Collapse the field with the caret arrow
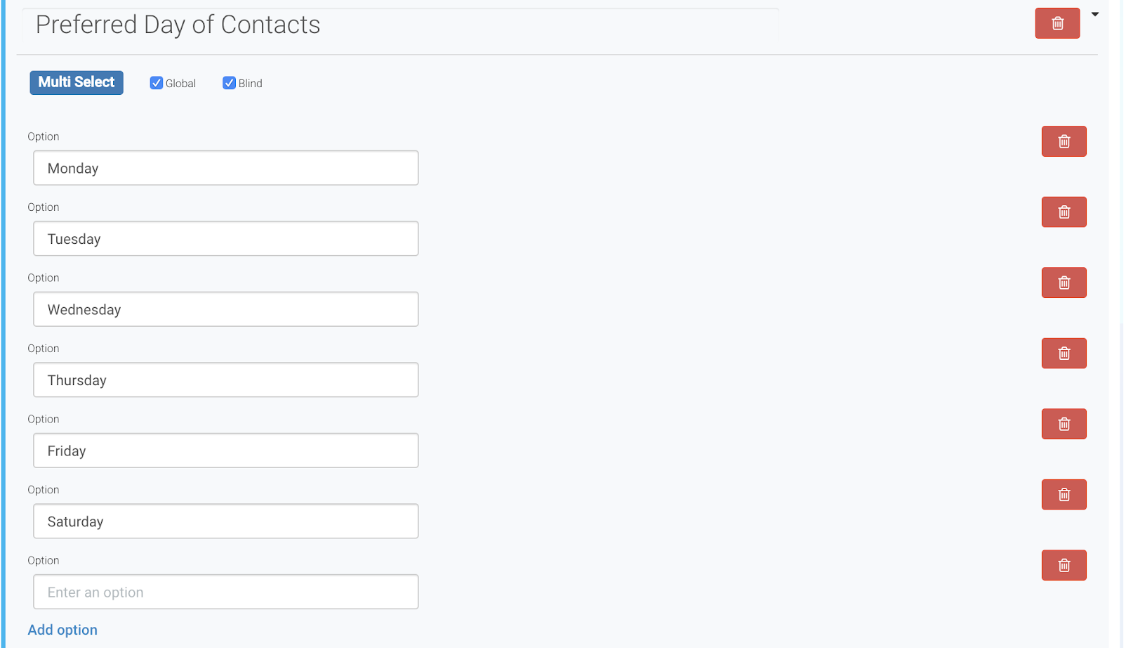 tap(1095, 14)
